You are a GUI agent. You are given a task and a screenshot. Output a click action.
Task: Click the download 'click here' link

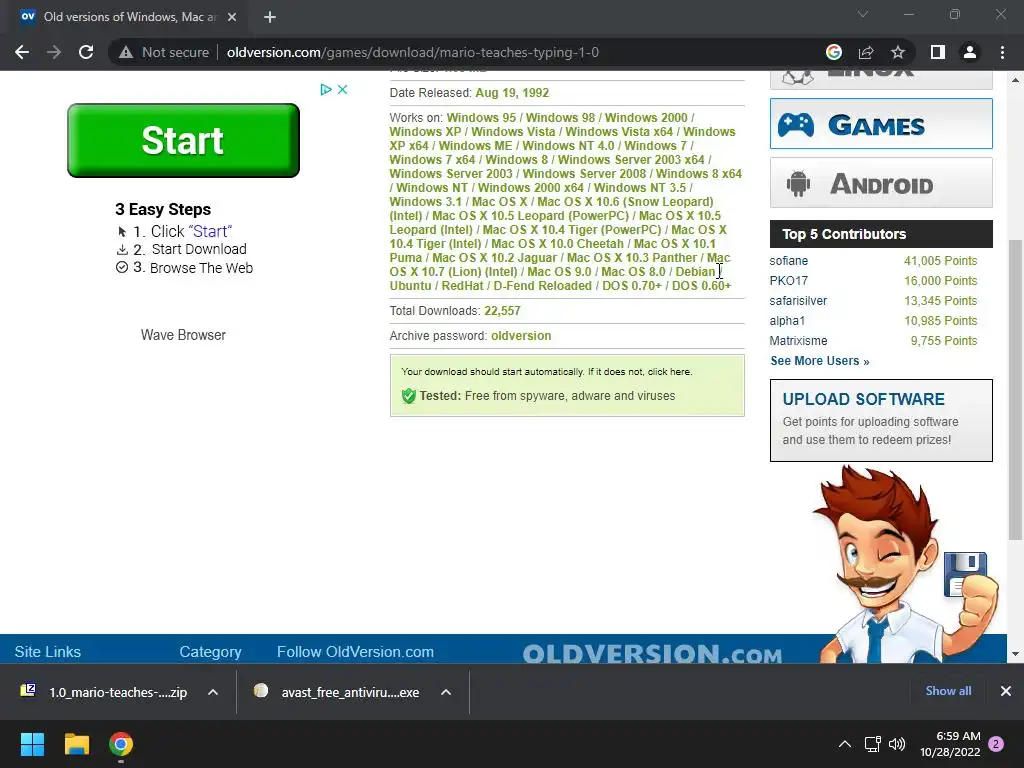[x=669, y=372]
